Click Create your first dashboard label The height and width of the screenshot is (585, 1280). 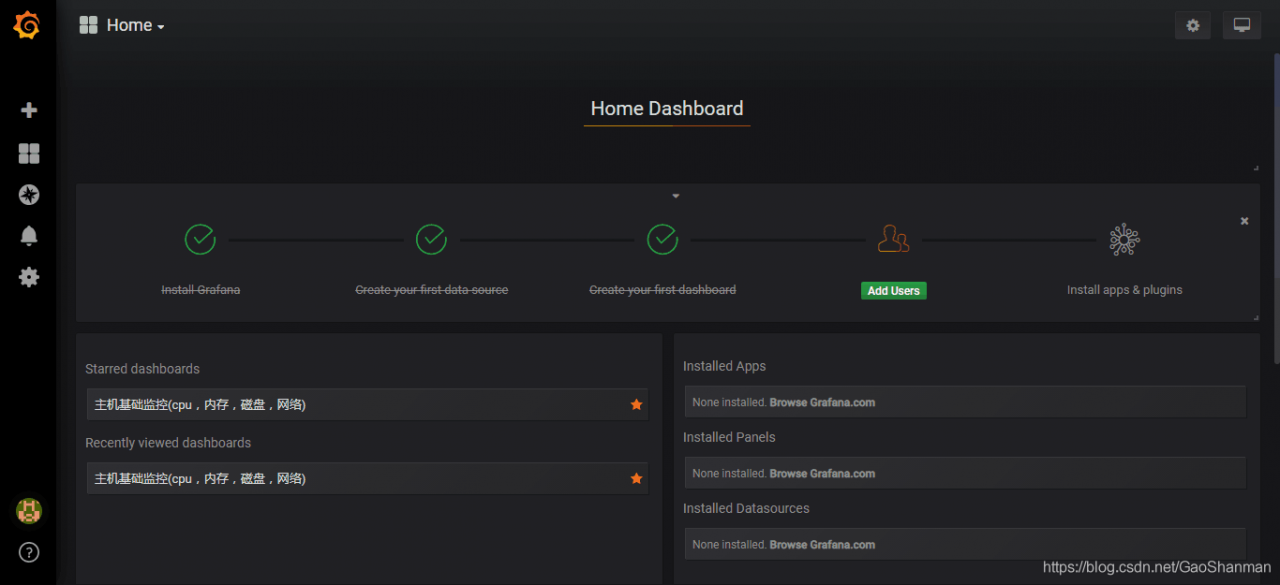click(662, 290)
